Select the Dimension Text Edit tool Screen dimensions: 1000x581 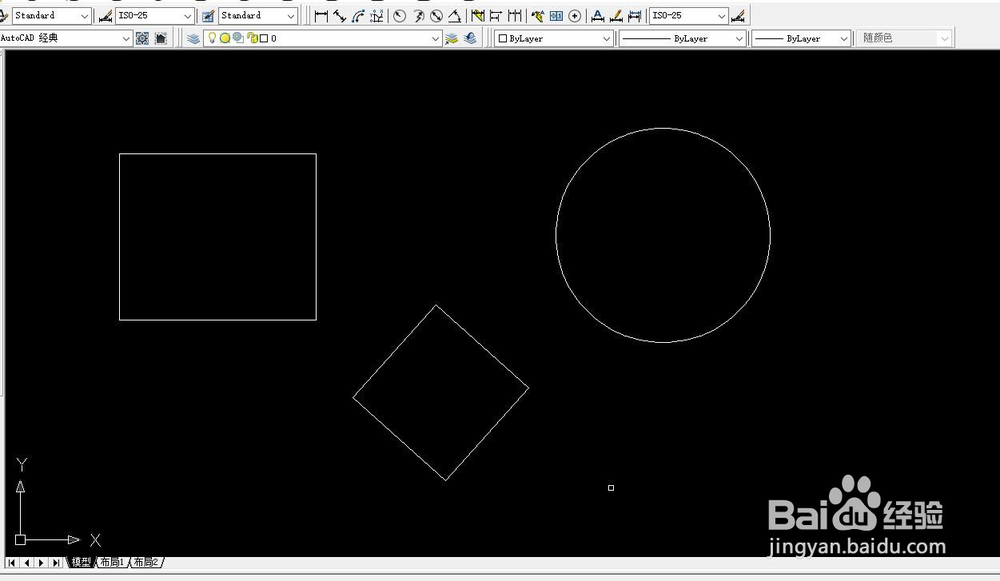click(x=598, y=16)
